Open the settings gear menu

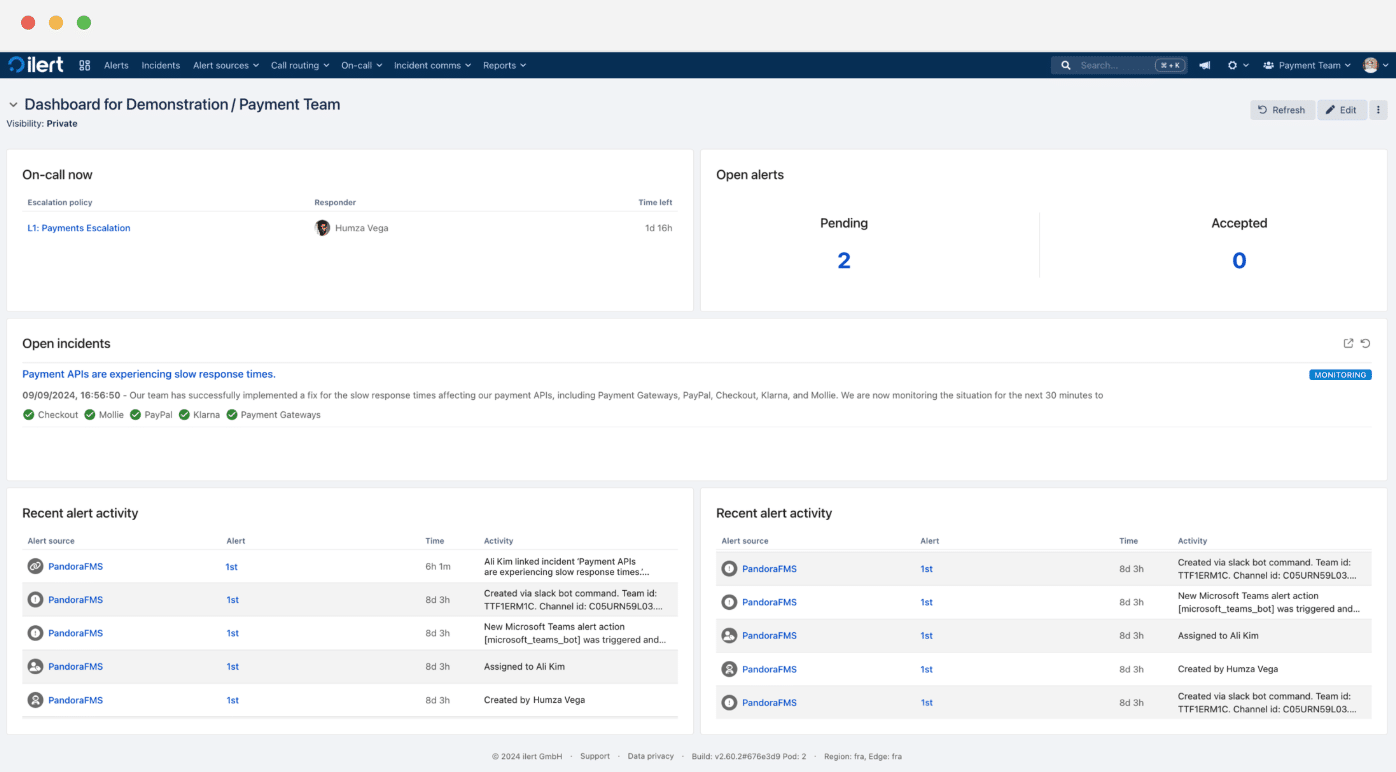point(1233,66)
